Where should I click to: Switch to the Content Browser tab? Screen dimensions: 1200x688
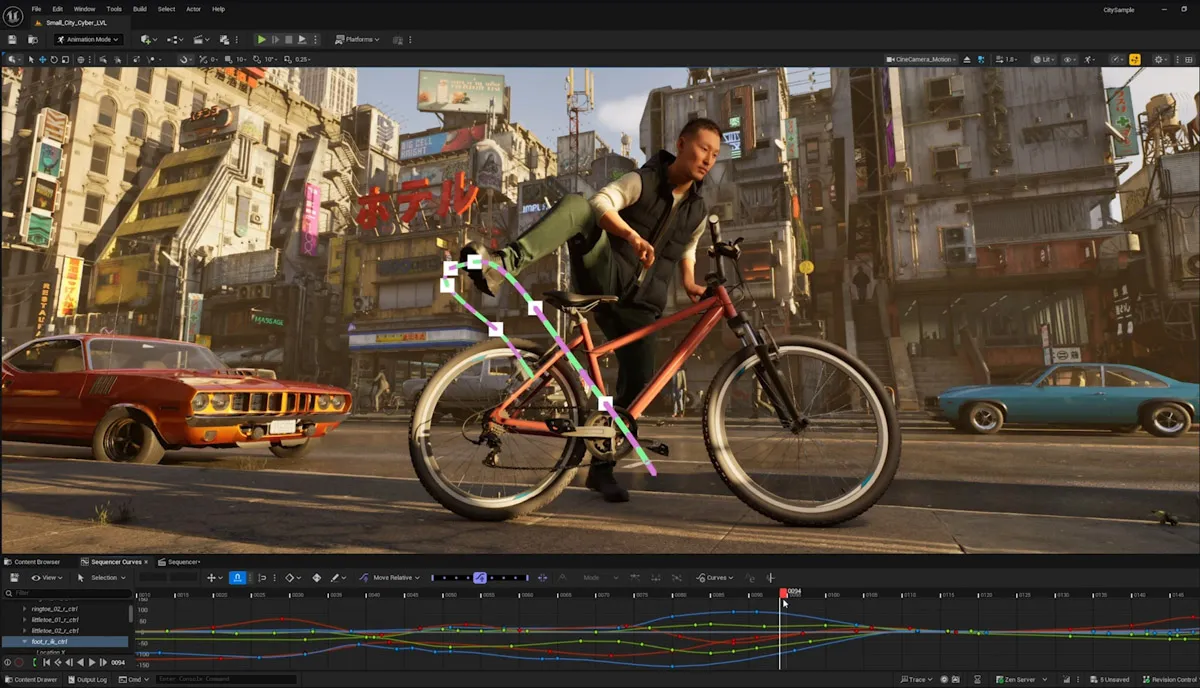[x=36, y=562]
